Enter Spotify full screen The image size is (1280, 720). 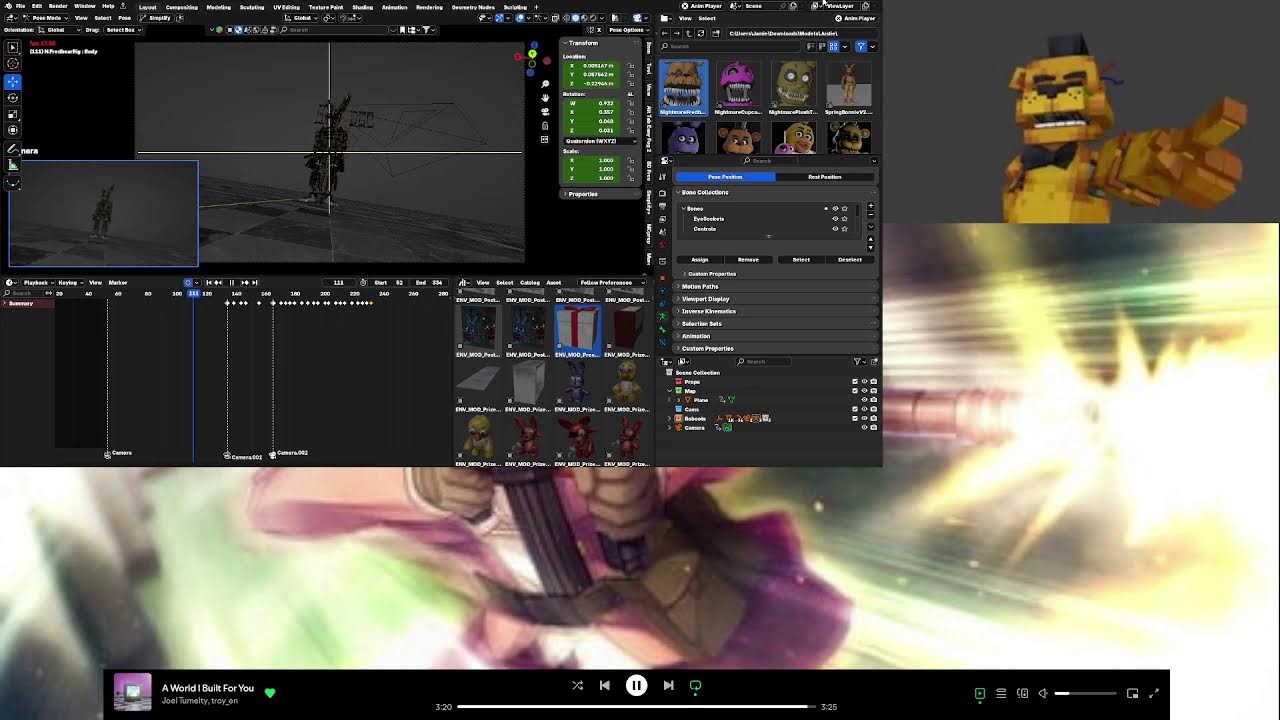[x=1154, y=693]
